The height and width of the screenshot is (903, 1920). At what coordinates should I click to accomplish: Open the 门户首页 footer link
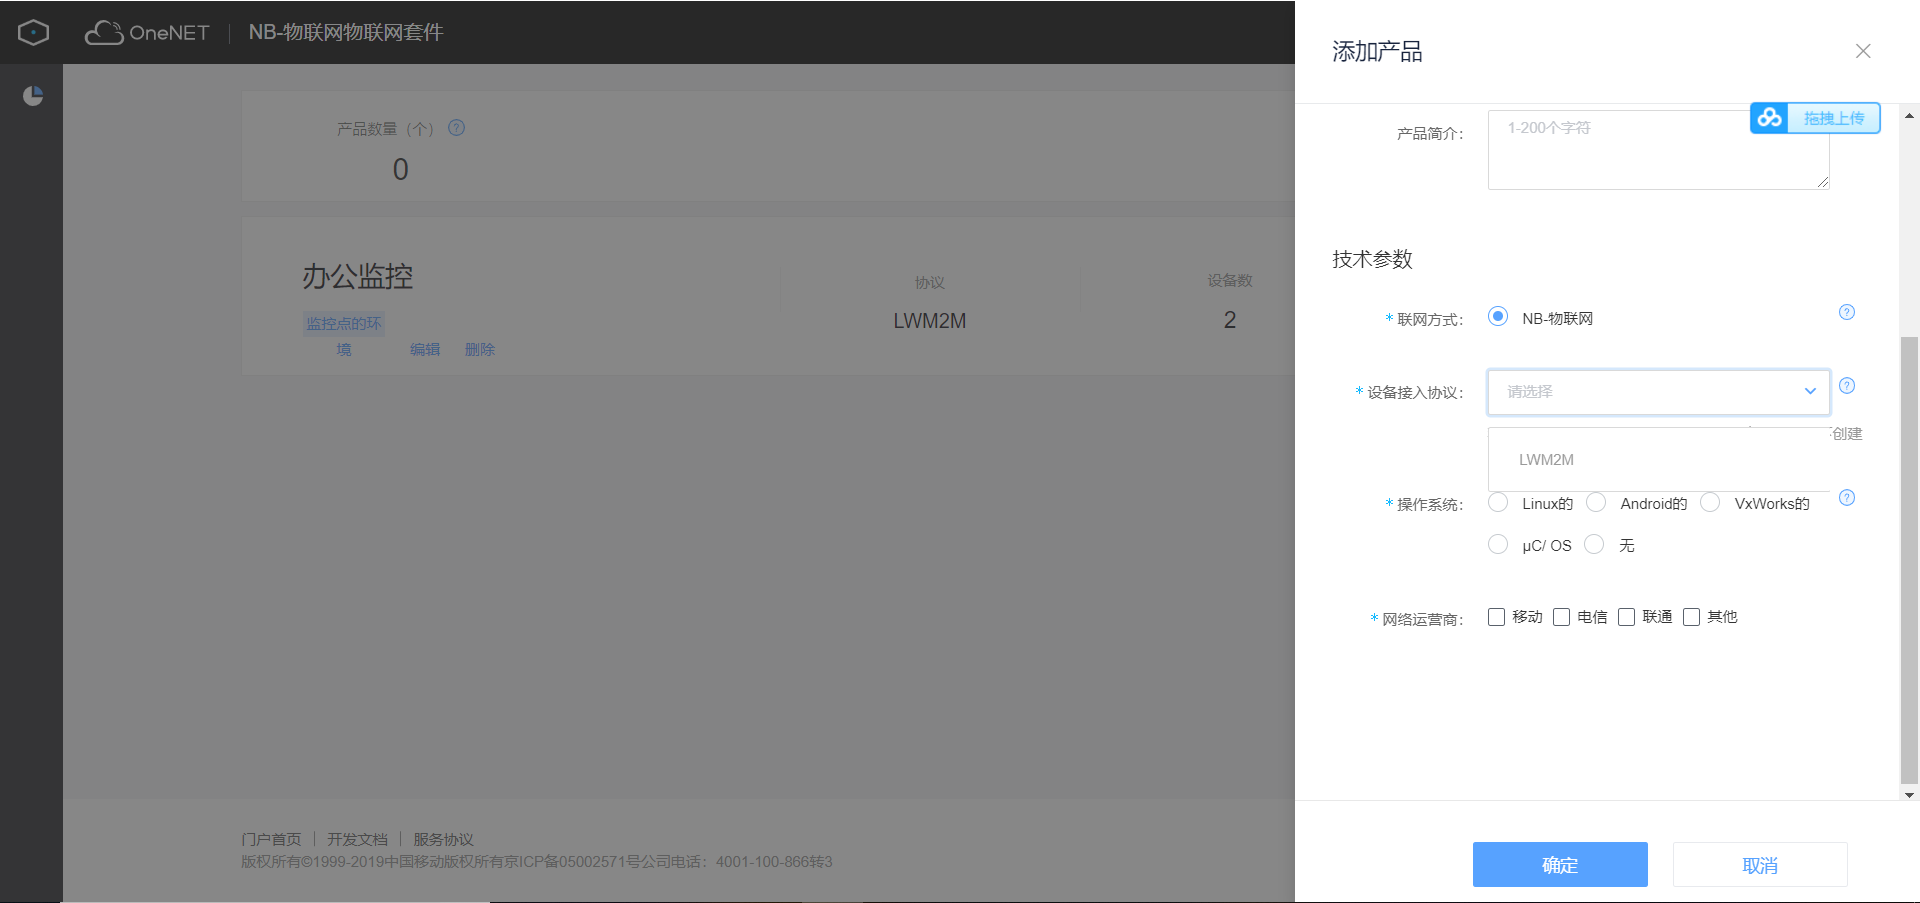[x=271, y=839]
